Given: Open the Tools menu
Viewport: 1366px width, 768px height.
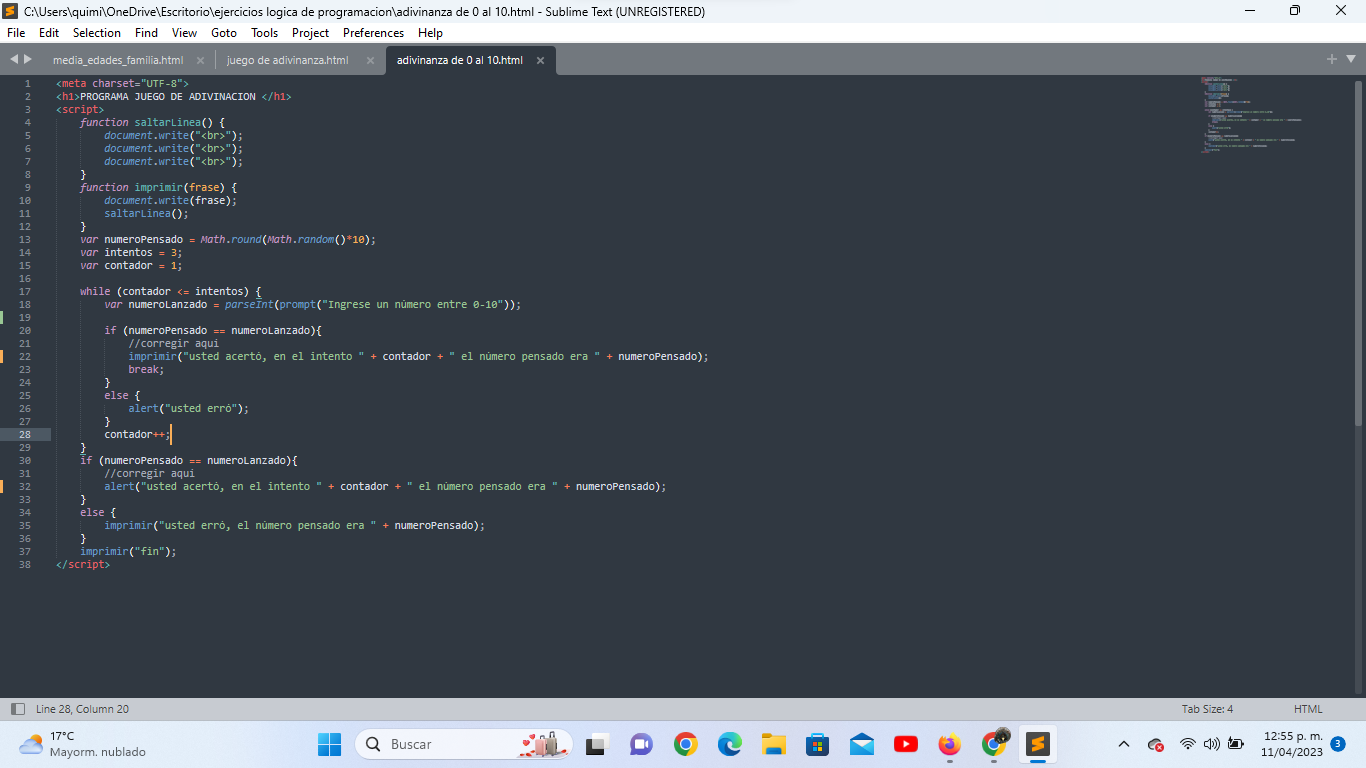Looking at the screenshot, I should 265,33.
